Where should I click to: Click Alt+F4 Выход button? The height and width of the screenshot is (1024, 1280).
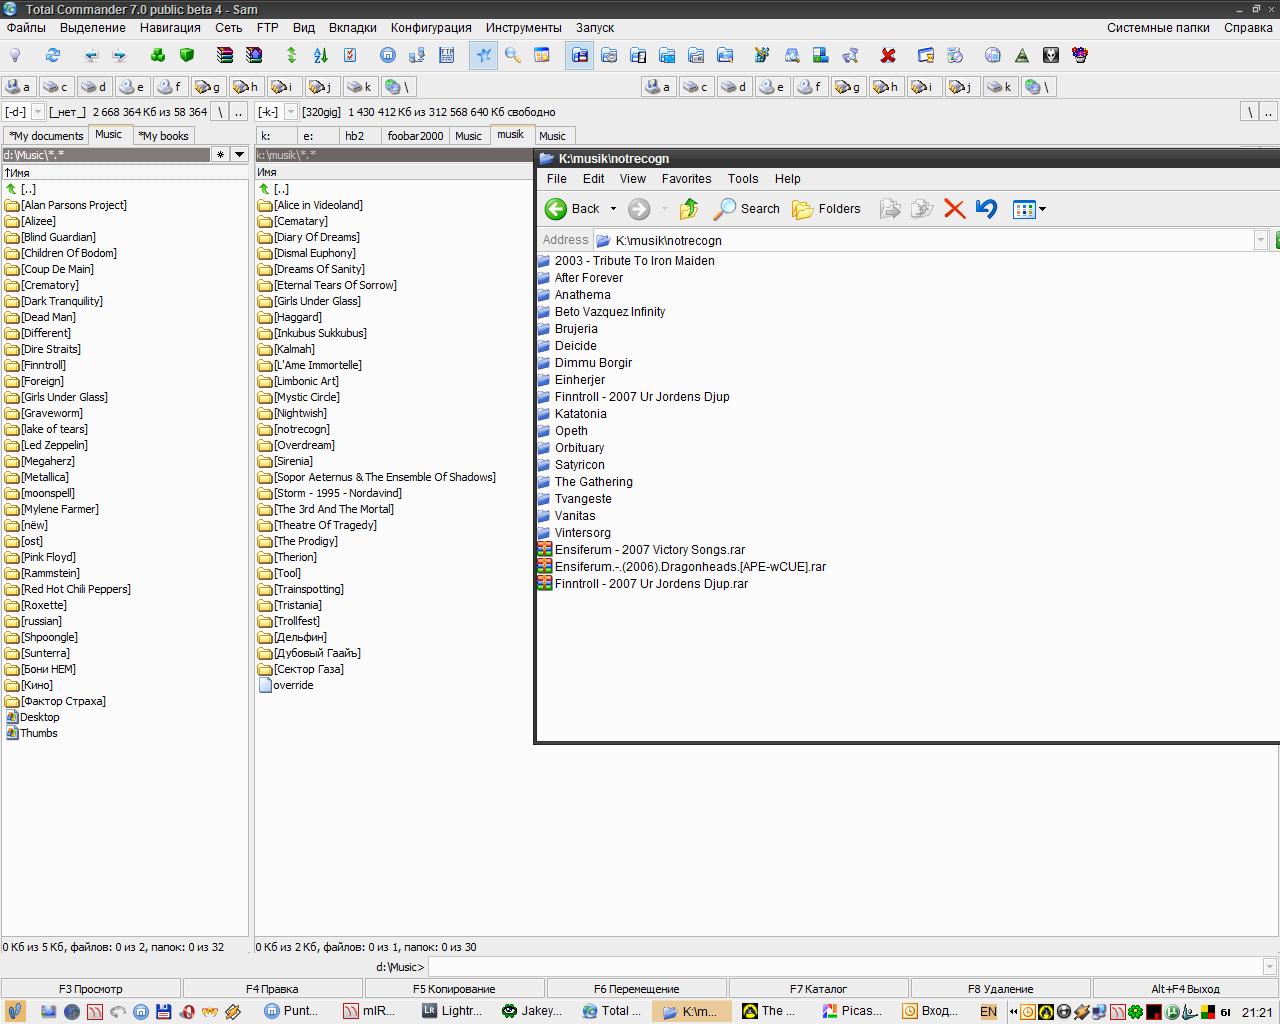click(1185, 989)
